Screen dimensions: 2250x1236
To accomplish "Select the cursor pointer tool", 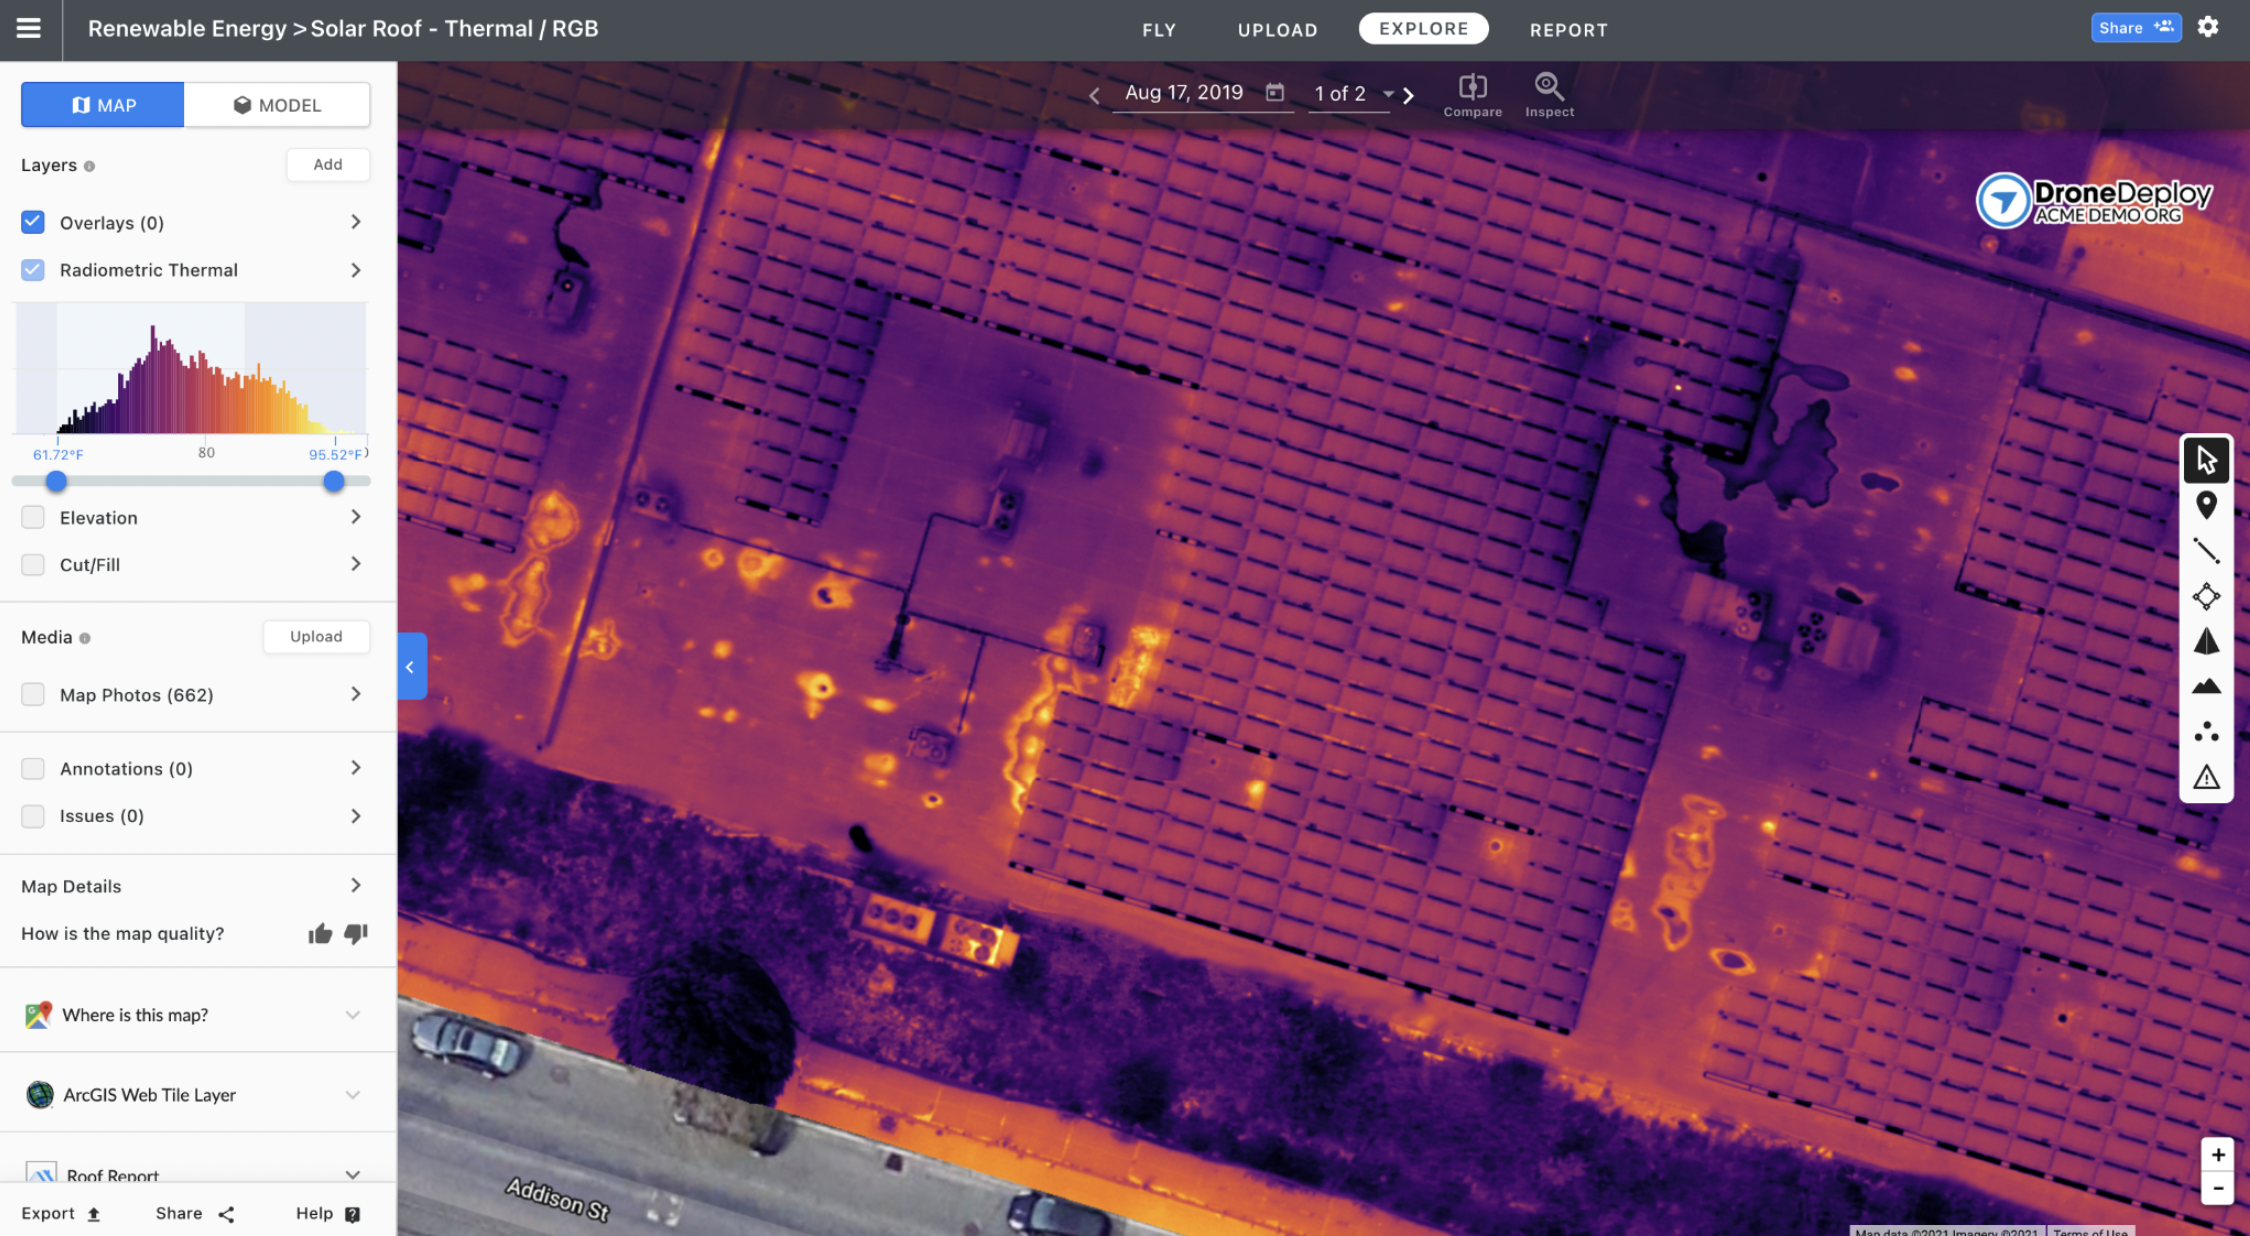I will tap(2206, 460).
